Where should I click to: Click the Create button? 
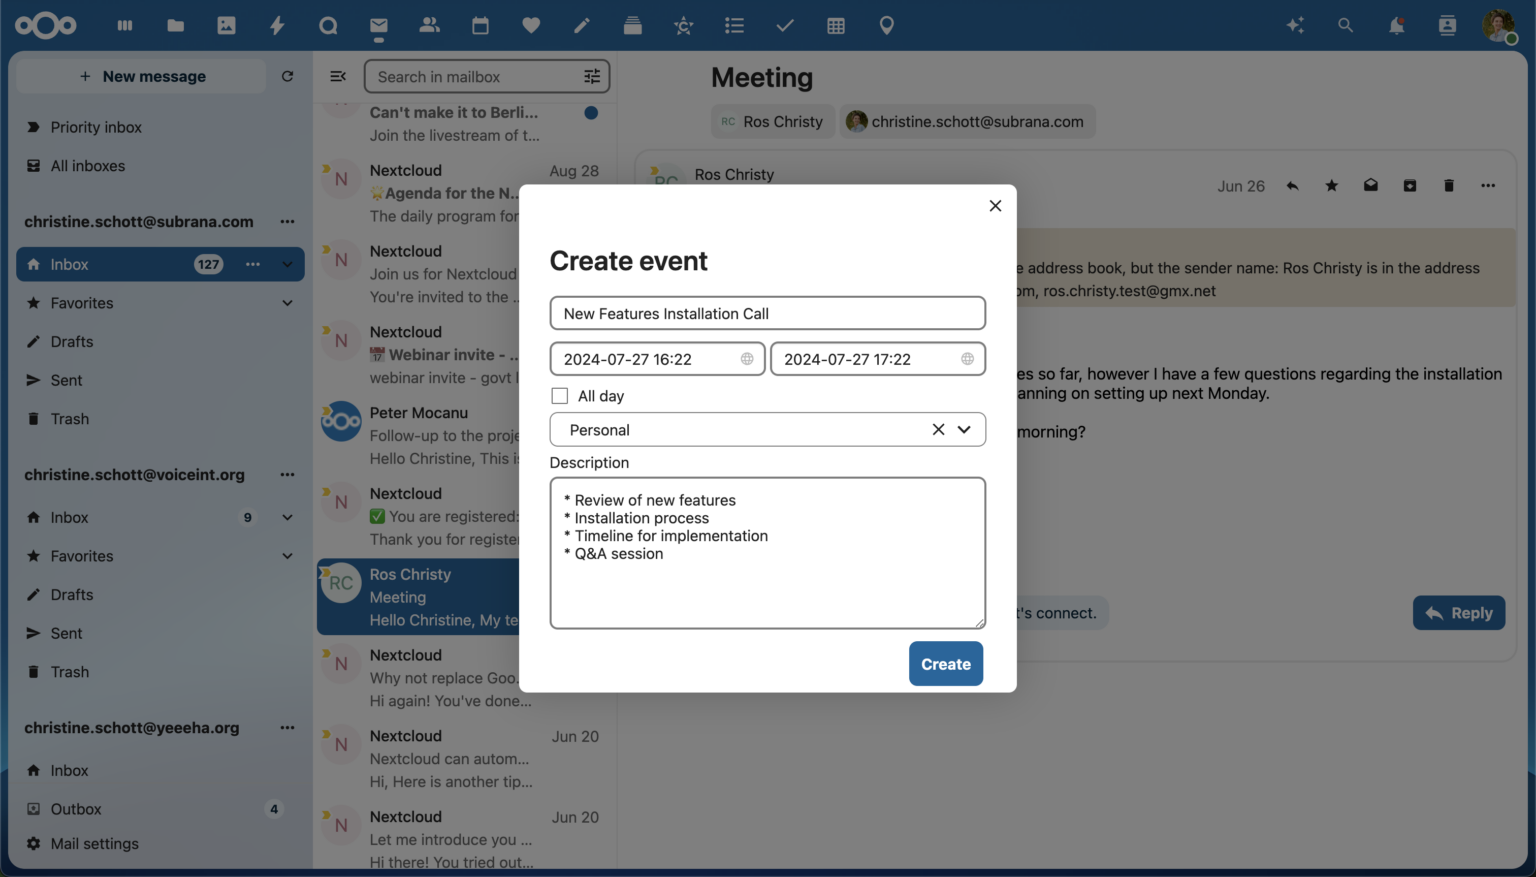coord(945,663)
